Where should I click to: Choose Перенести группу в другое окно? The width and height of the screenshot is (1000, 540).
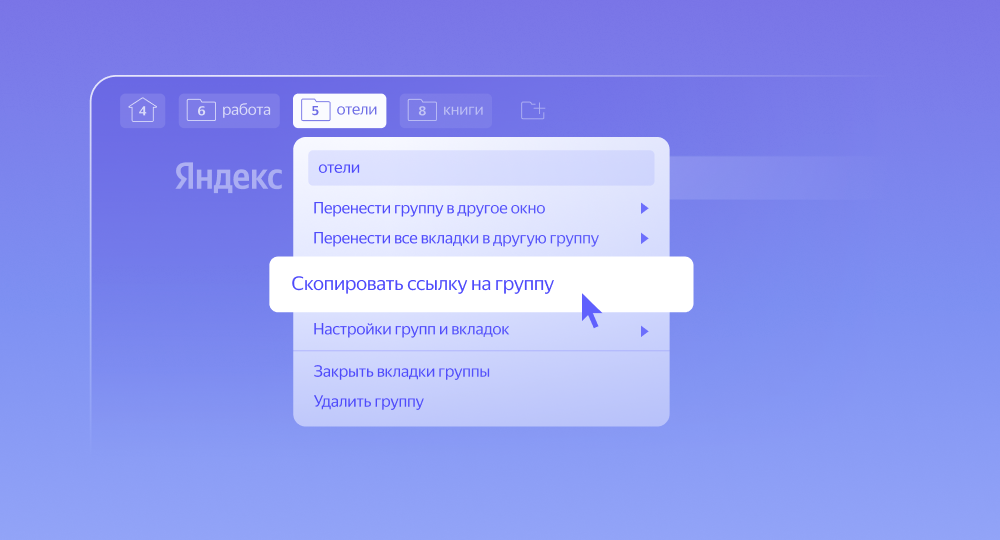481,208
